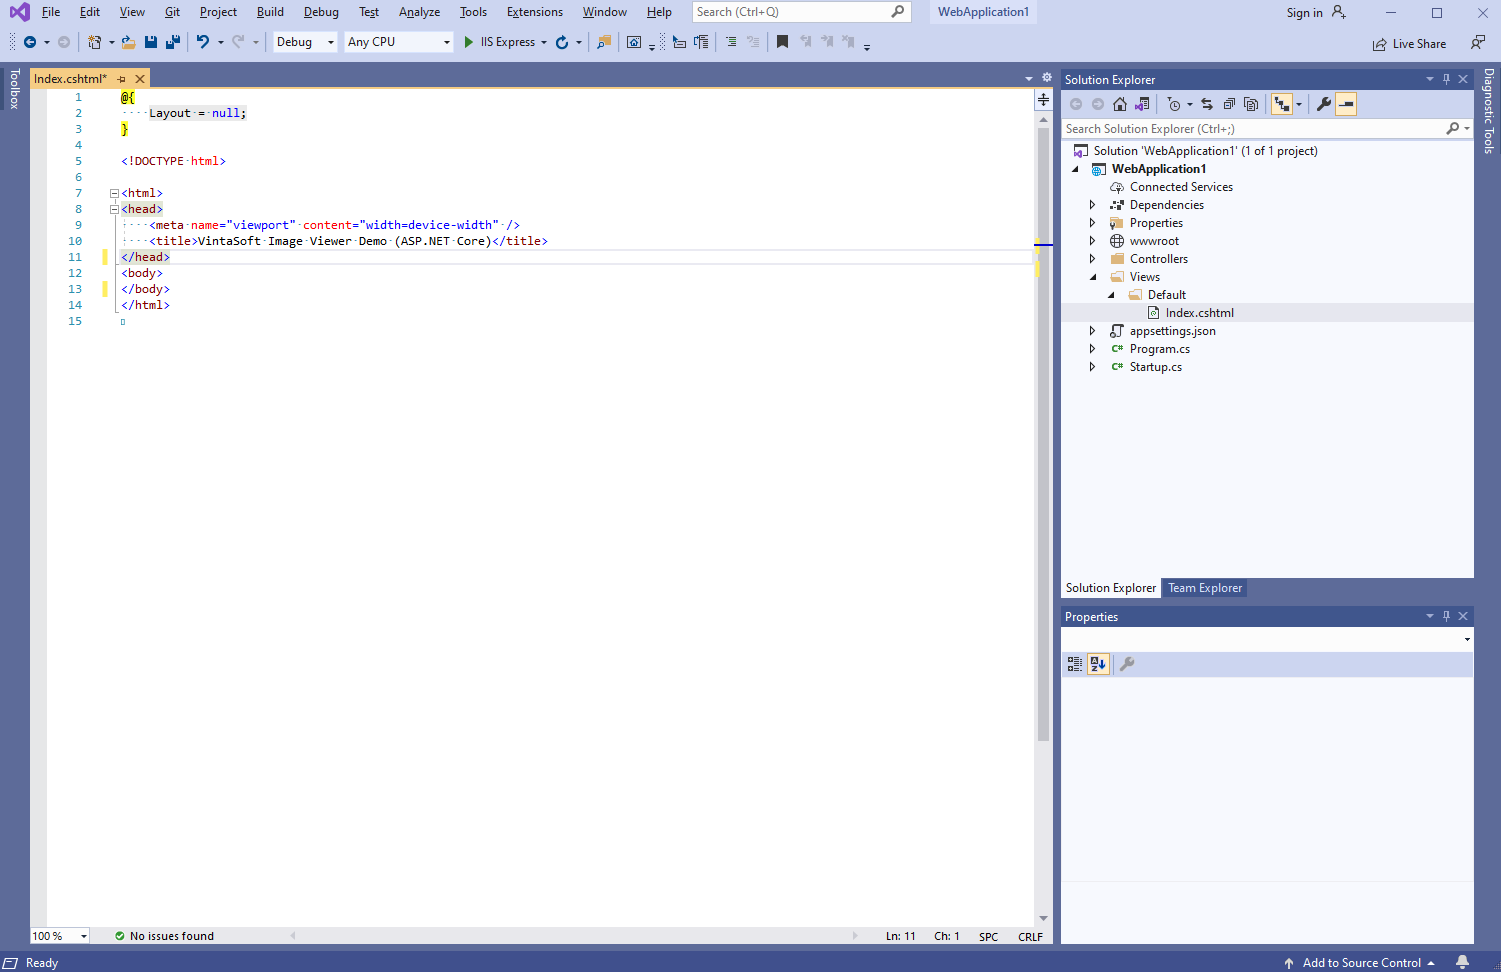Open the Any CPU platform dropdown
The image size is (1501, 972).
[398, 42]
